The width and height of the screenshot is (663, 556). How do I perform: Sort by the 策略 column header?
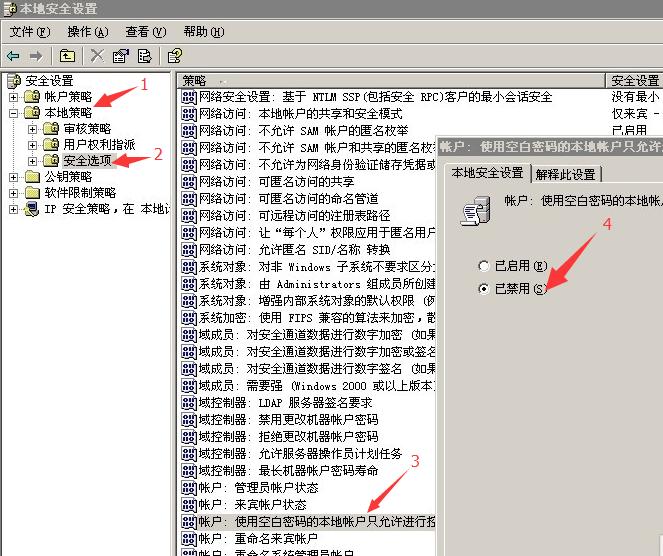pos(391,80)
